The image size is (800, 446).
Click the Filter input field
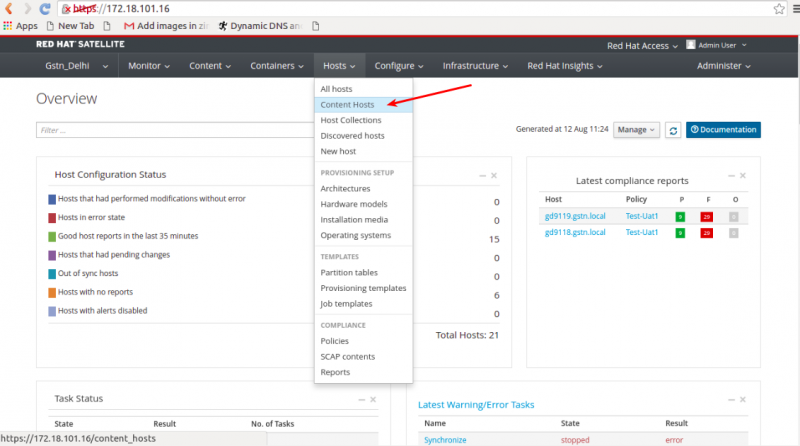click(175, 130)
